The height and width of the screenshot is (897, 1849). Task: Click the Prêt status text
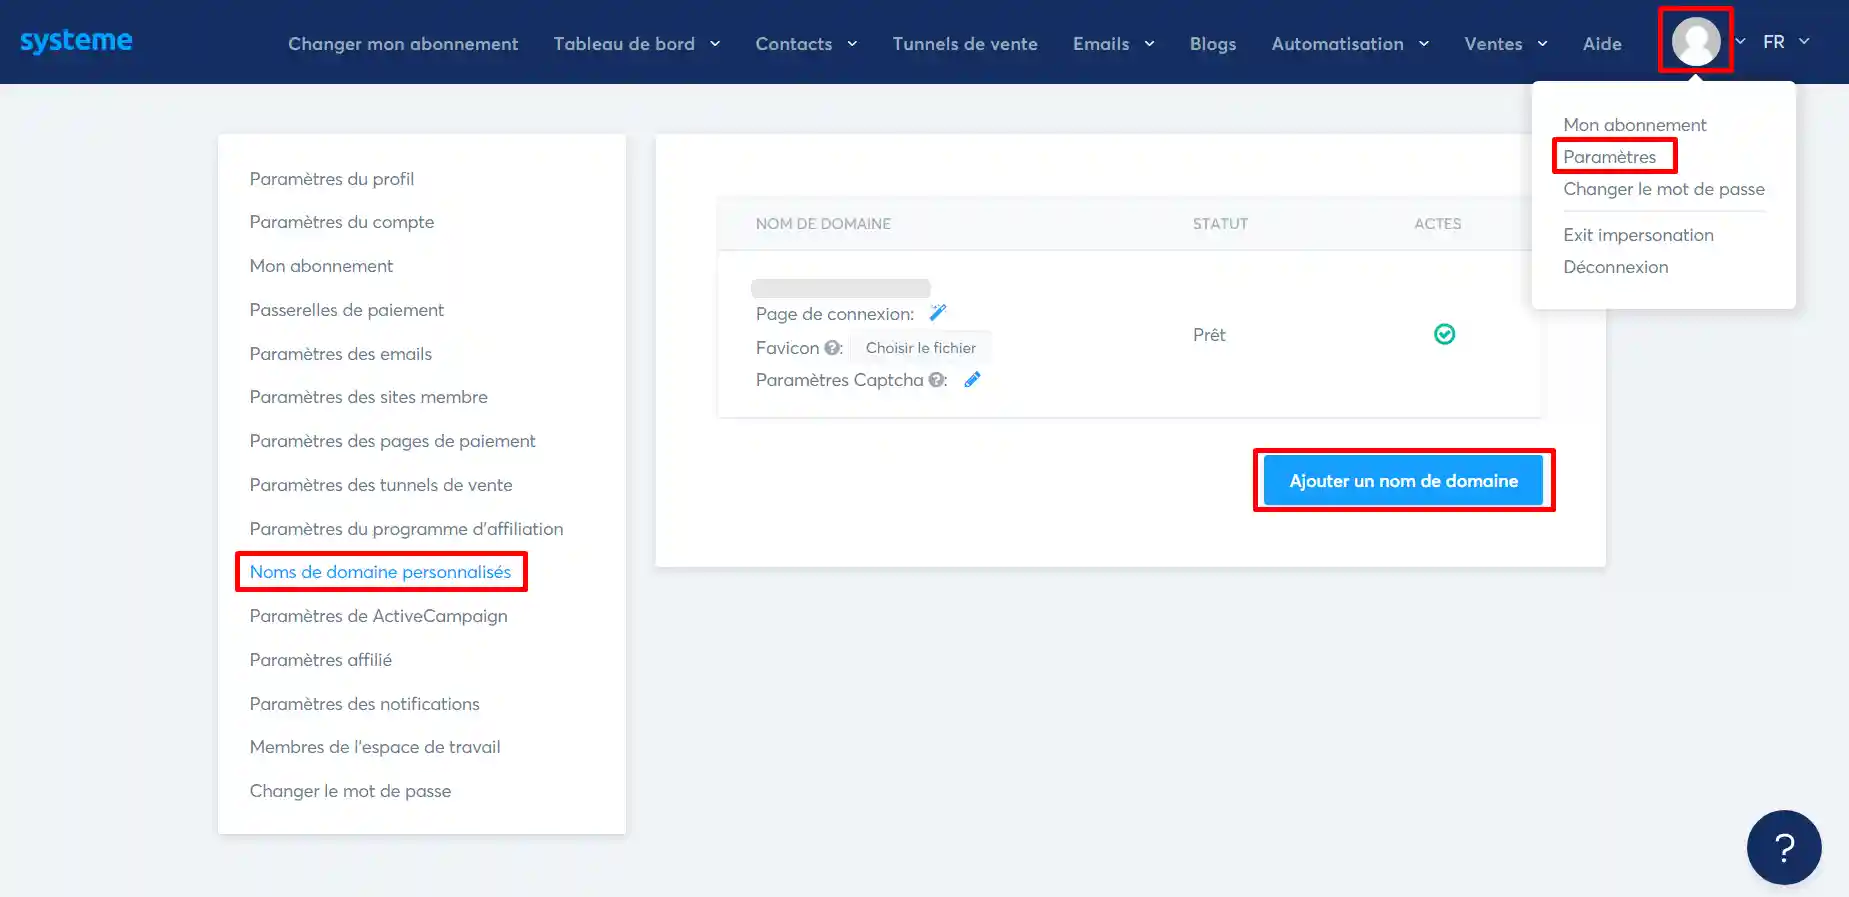click(1209, 335)
